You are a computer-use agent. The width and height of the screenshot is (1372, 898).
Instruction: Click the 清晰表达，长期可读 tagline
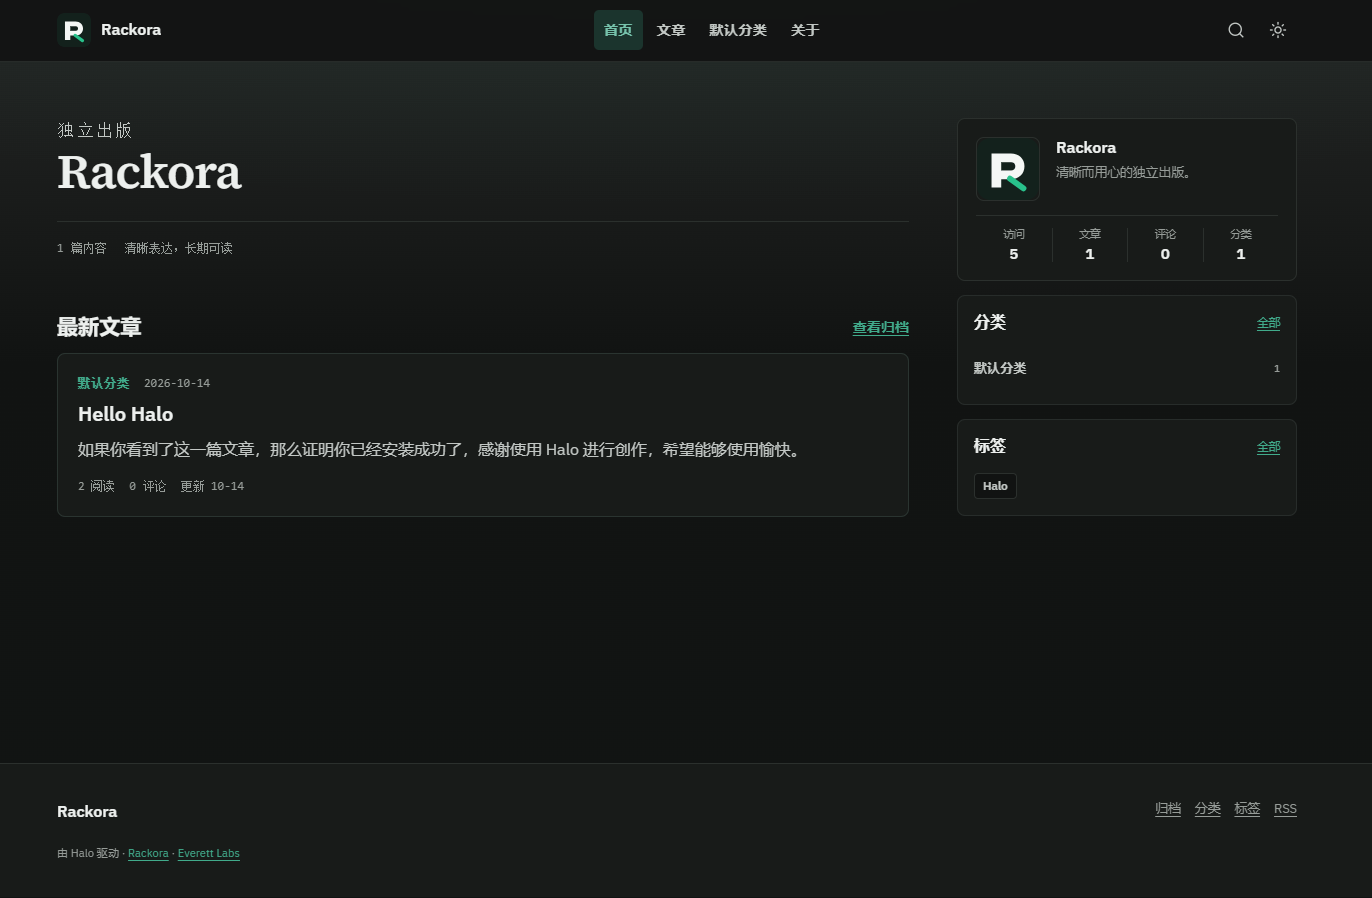(x=178, y=248)
